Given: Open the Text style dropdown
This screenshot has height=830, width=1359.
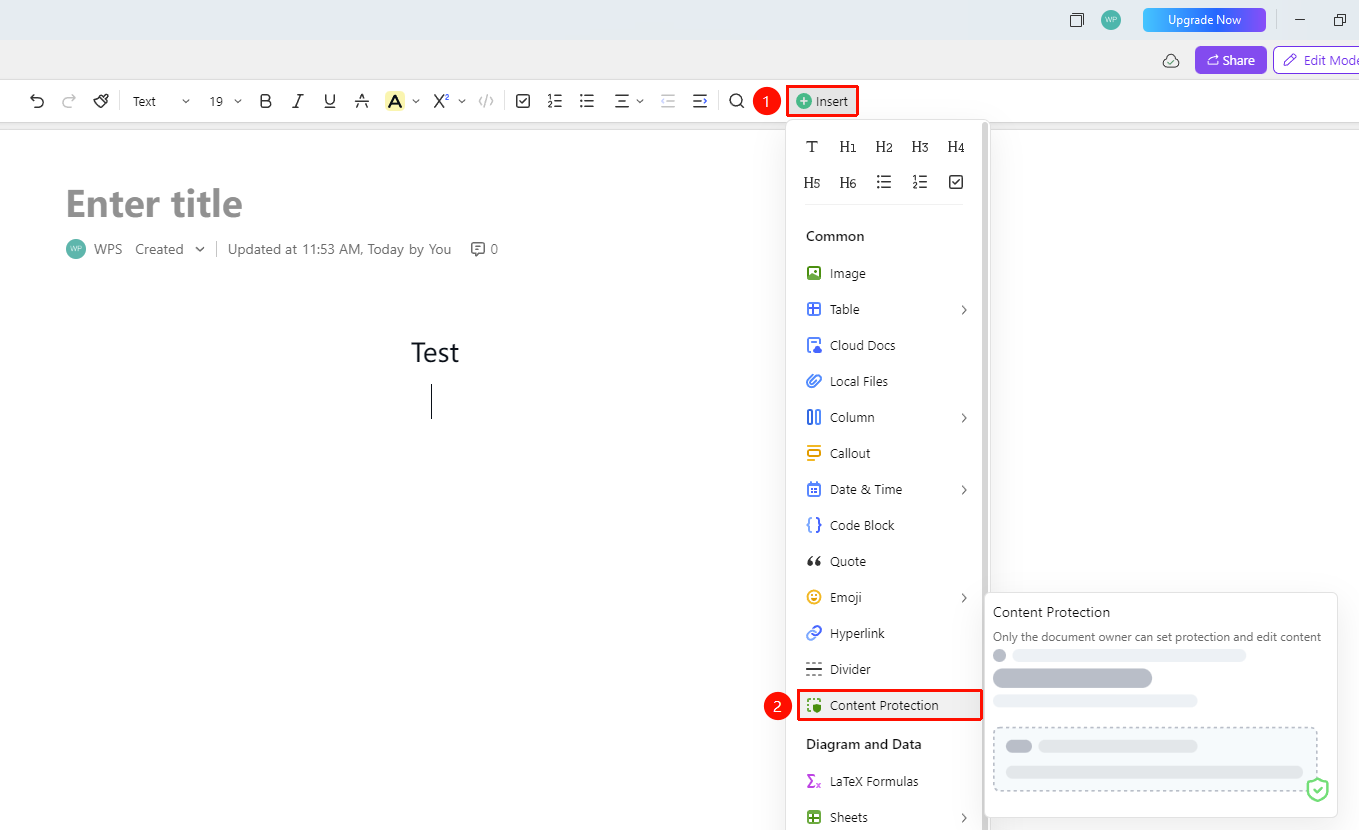Looking at the screenshot, I should tap(161, 101).
